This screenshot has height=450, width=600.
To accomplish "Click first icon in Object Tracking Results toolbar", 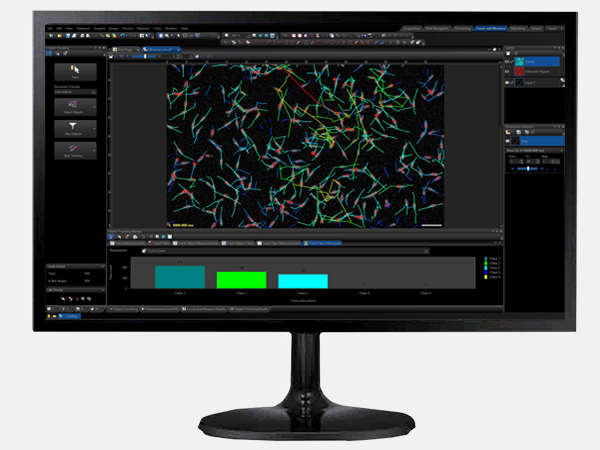I will tap(112, 236).
